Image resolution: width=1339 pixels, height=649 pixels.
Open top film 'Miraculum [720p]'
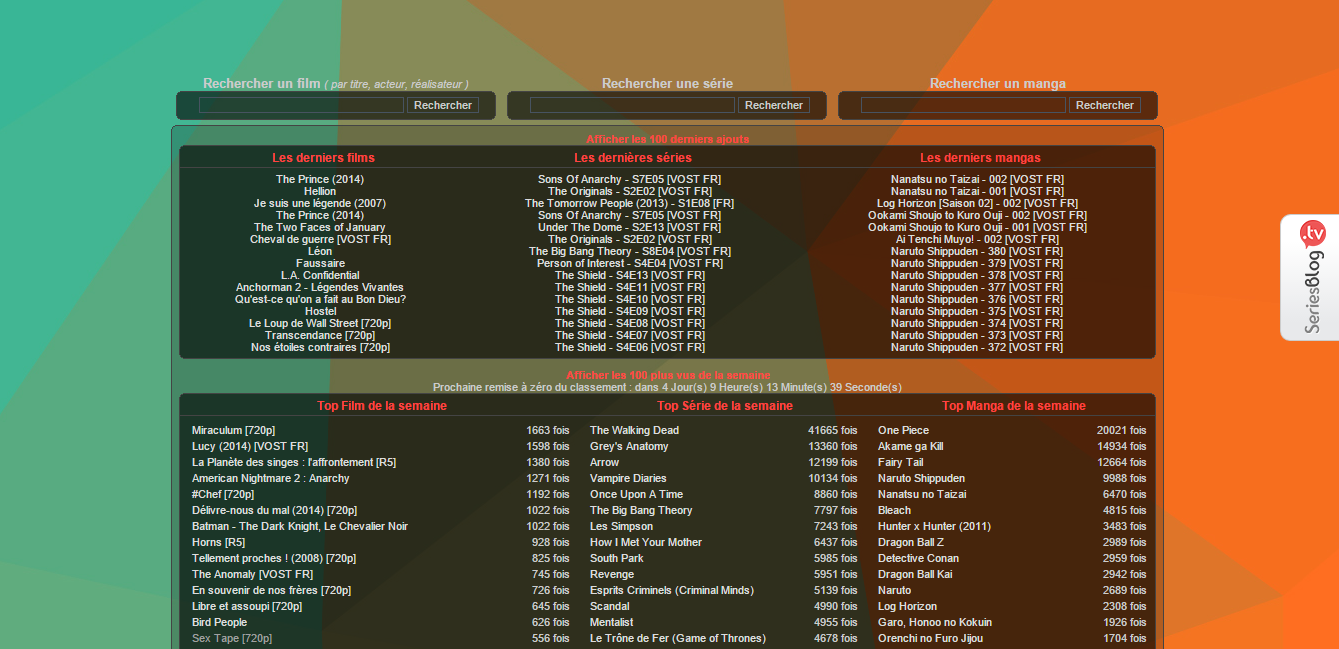231,430
